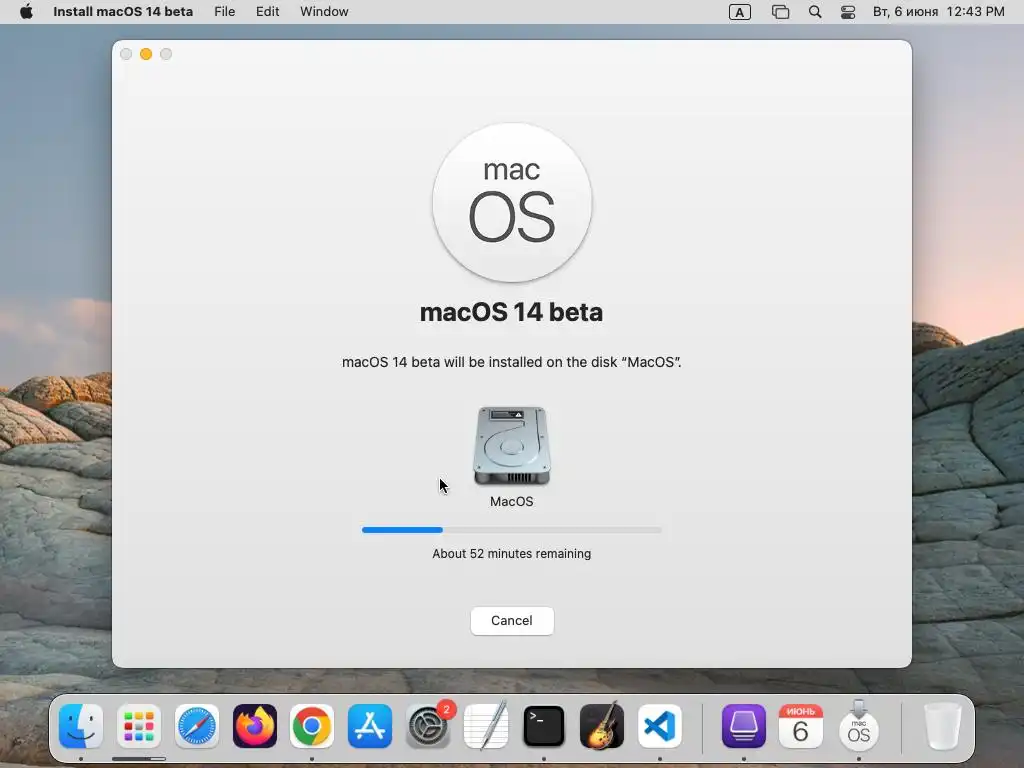The image size is (1024, 768).
Task: Open the File menu
Action: [225, 12]
